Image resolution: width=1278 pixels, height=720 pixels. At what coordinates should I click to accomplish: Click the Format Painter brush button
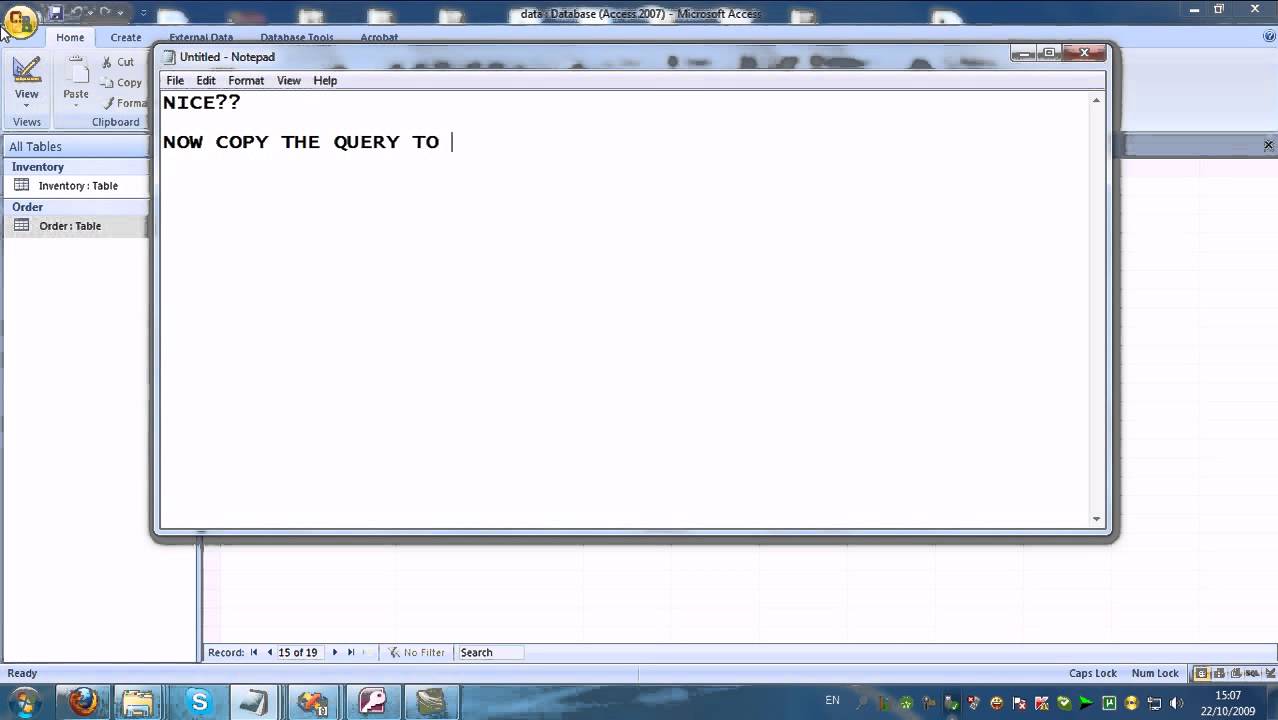tap(124, 103)
